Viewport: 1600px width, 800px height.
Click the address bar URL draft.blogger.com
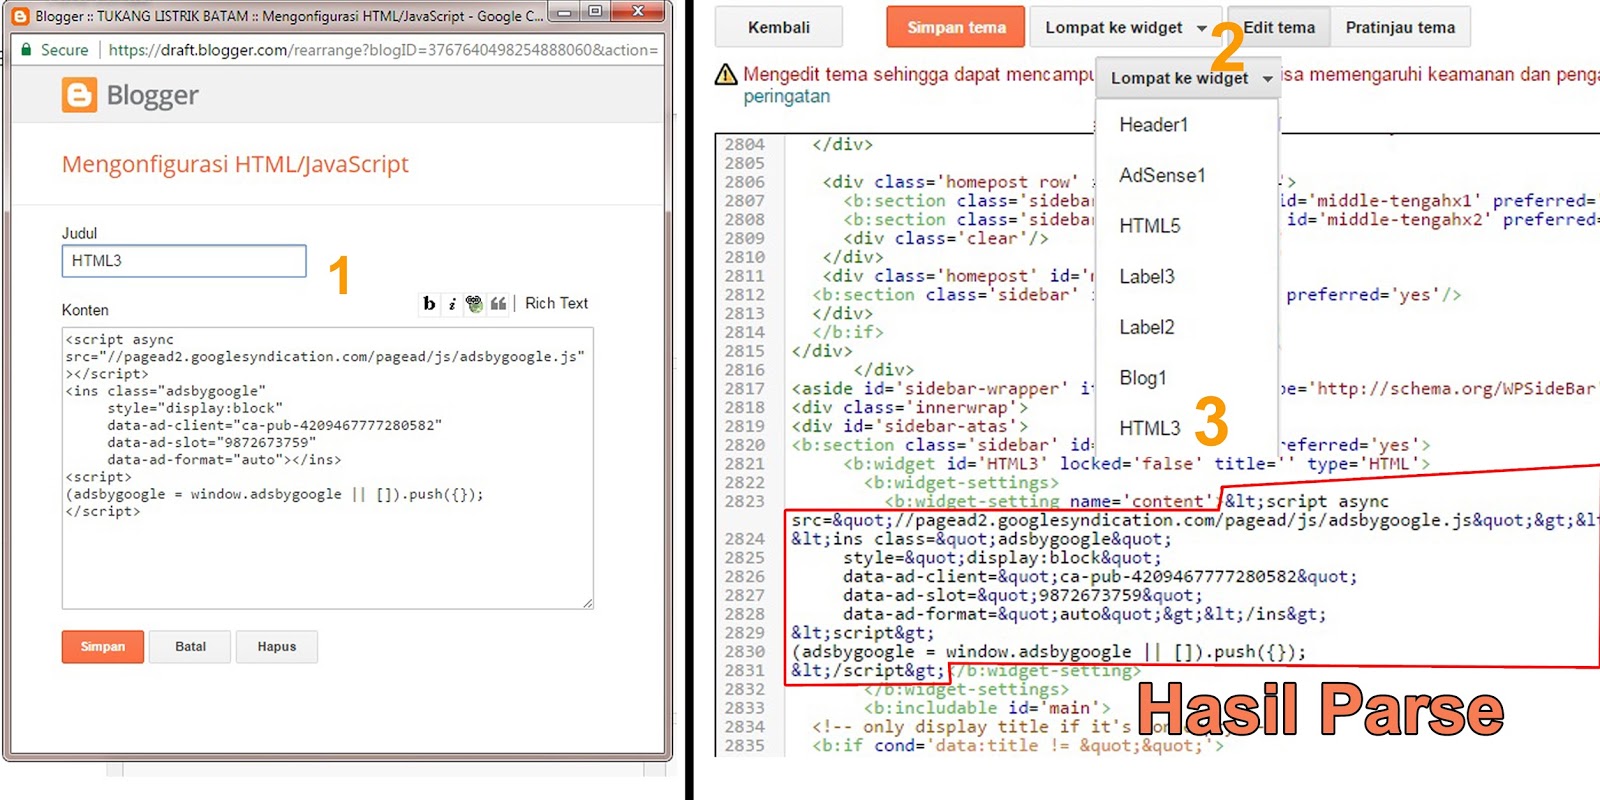pos(383,50)
